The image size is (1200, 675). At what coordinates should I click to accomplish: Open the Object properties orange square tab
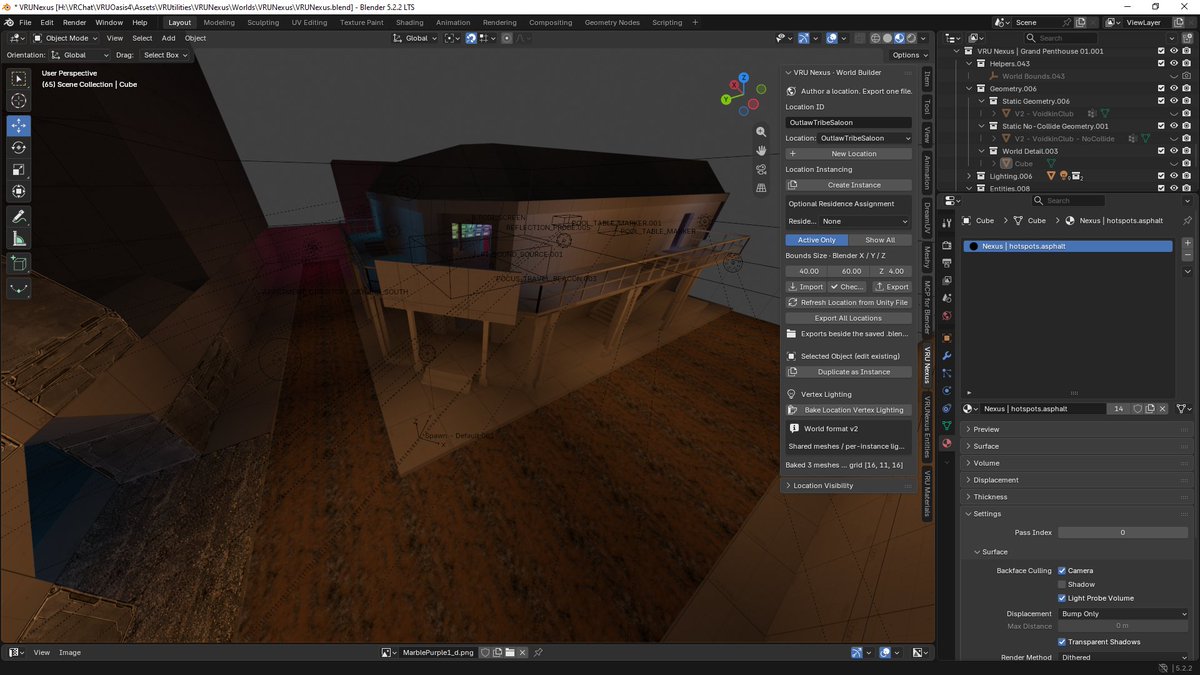click(947, 338)
